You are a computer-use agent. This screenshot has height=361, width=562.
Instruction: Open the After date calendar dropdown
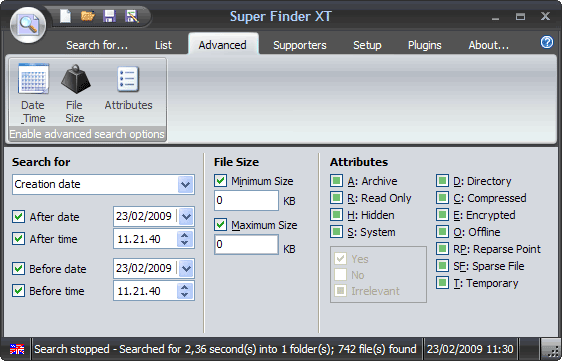[186, 217]
